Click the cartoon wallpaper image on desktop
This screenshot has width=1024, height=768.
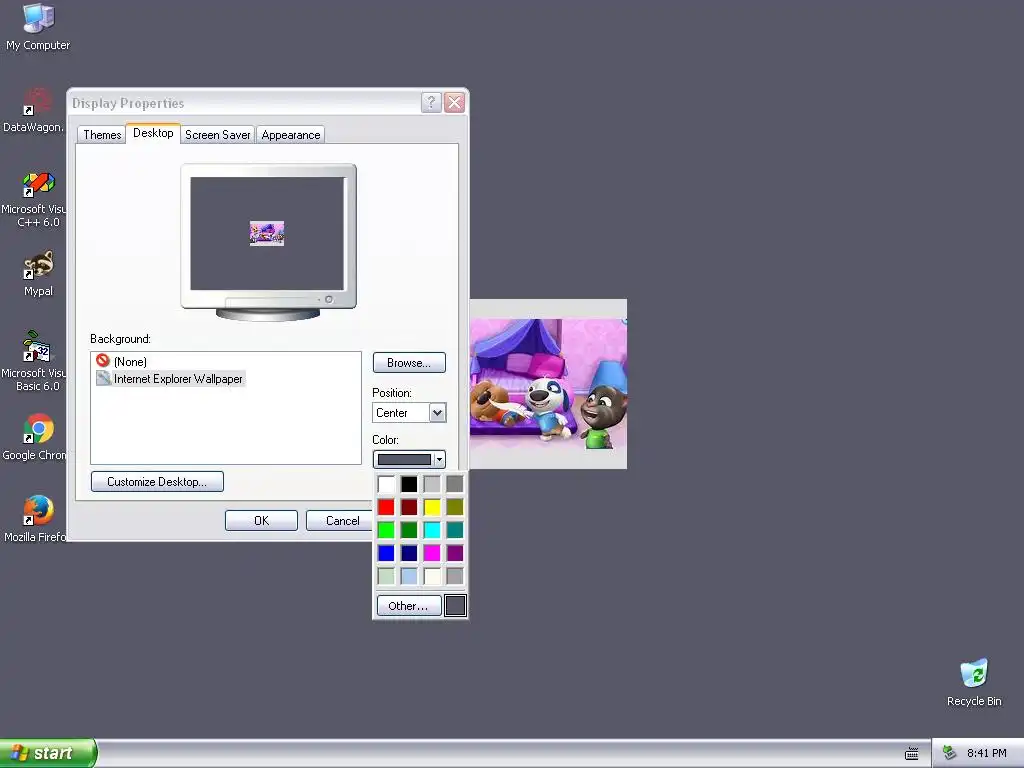coord(548,384)
